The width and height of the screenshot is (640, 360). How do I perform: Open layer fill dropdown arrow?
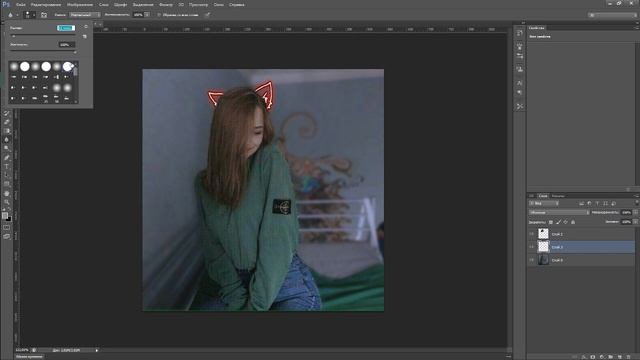[x=636, y=222]
